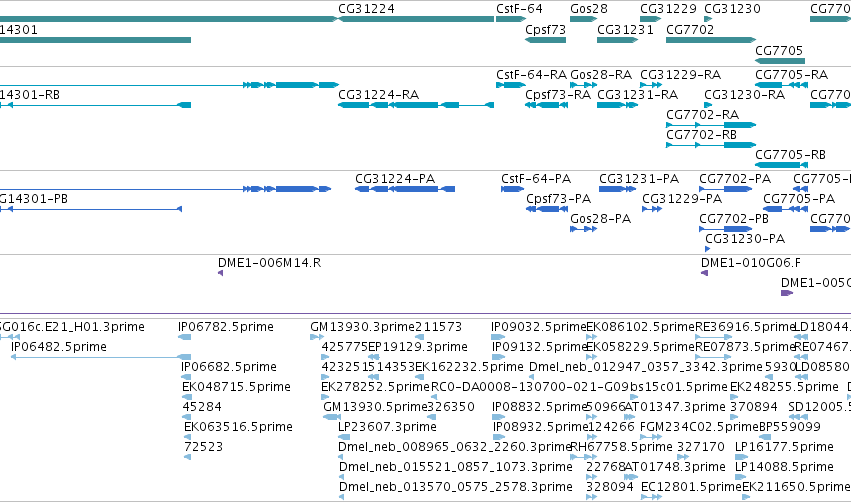Click the Gos28-RA transcript

coord(583,85)
